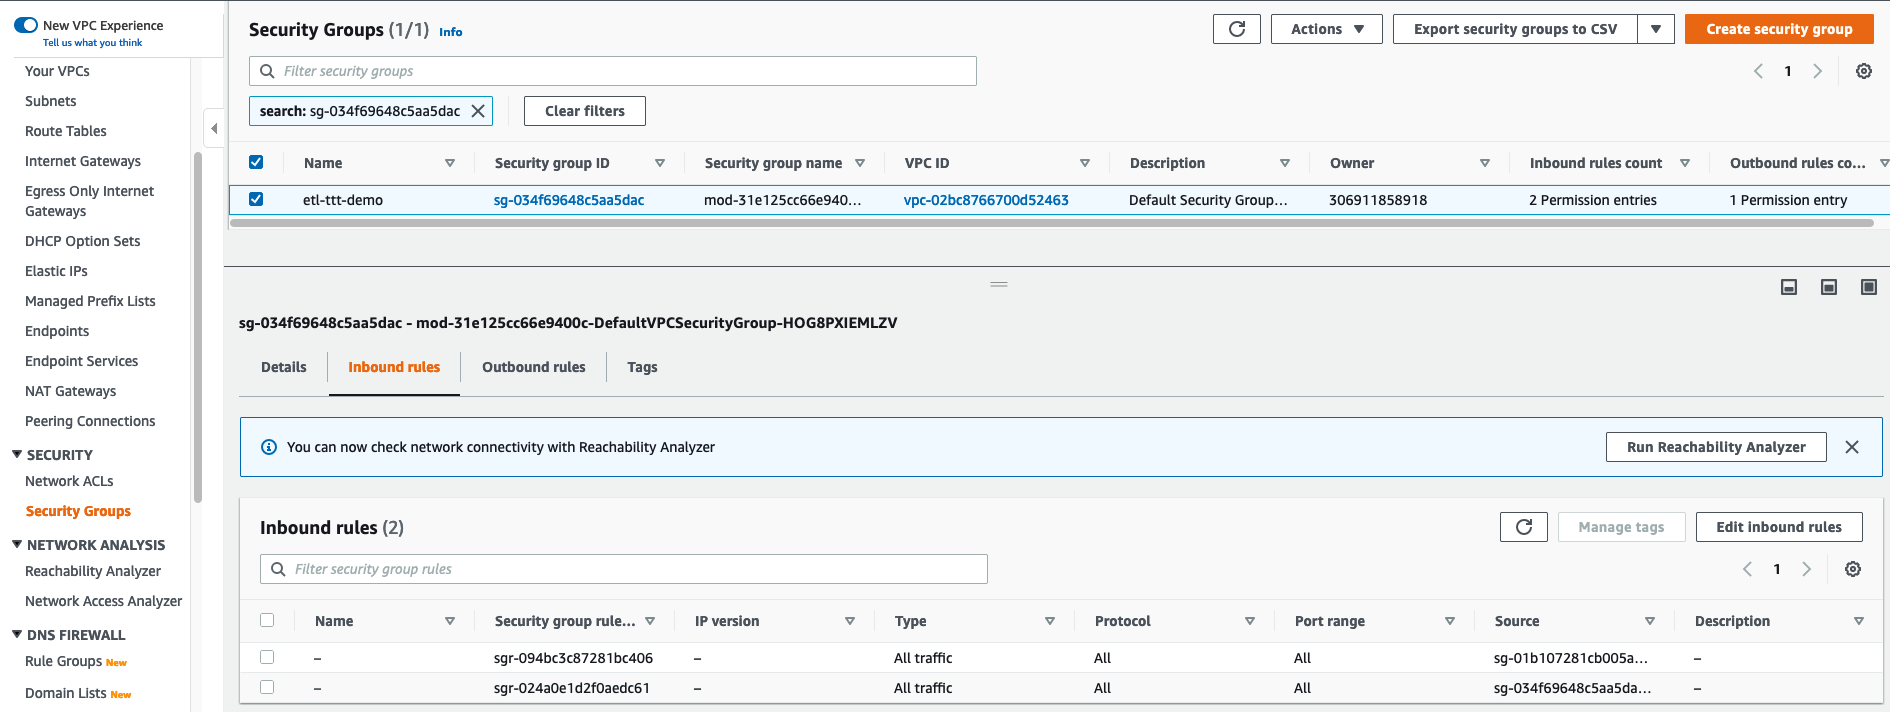Remove the sg-034f69648c5aa5dac search filter
Screen dimensions: 1890x712
tap(478, 111)
